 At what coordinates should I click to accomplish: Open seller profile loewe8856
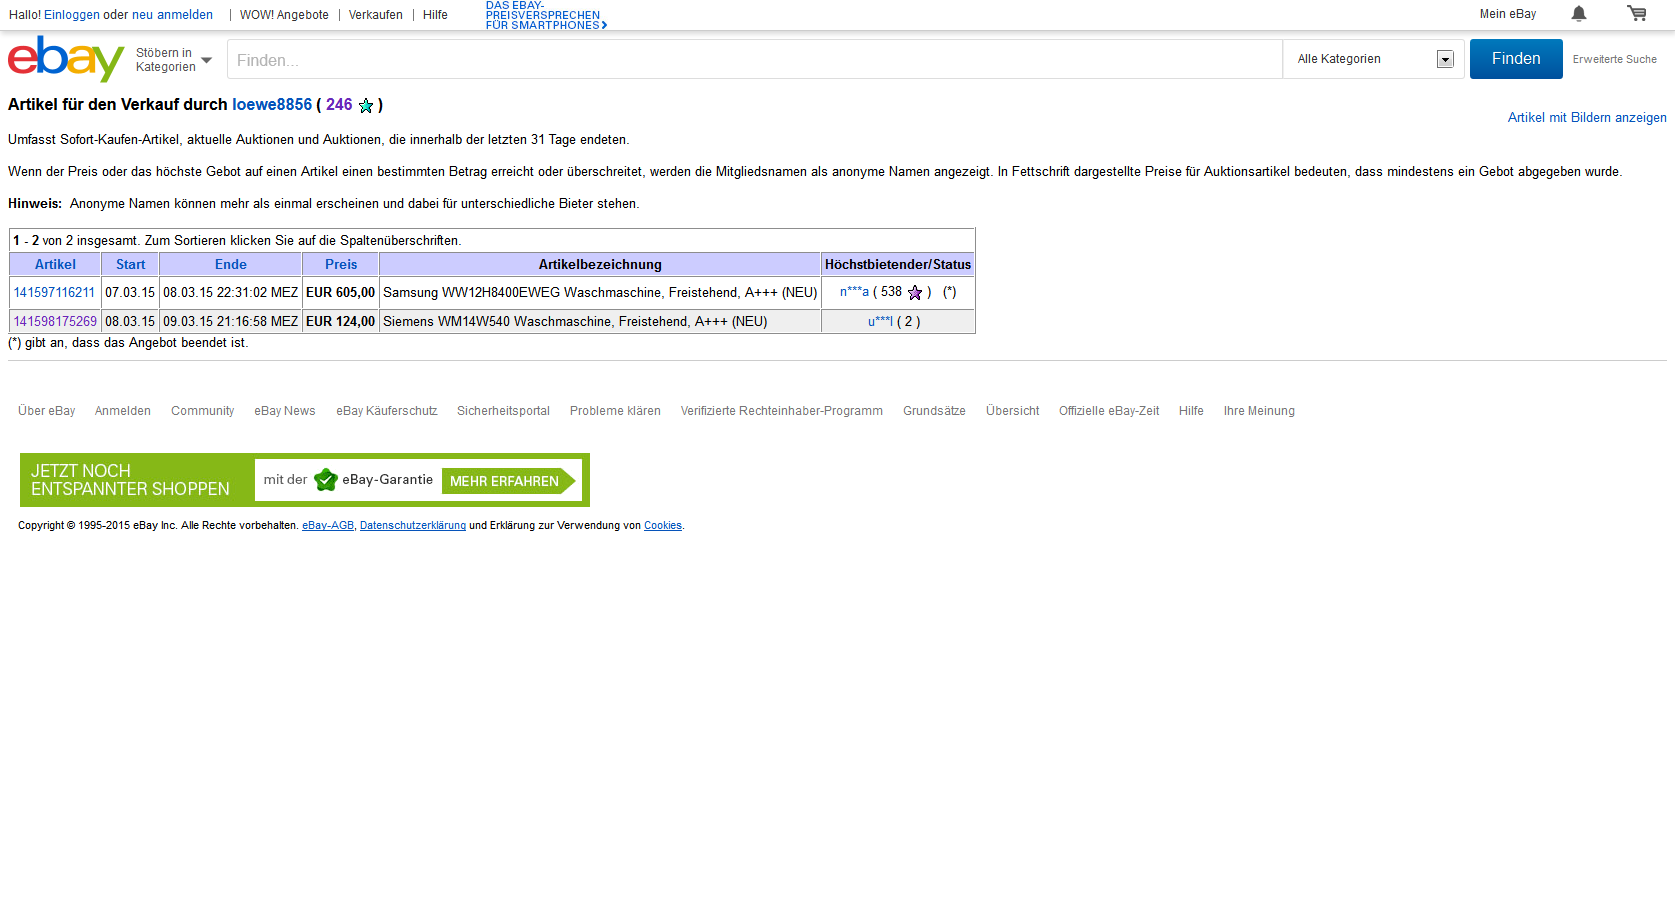(272, 105)
